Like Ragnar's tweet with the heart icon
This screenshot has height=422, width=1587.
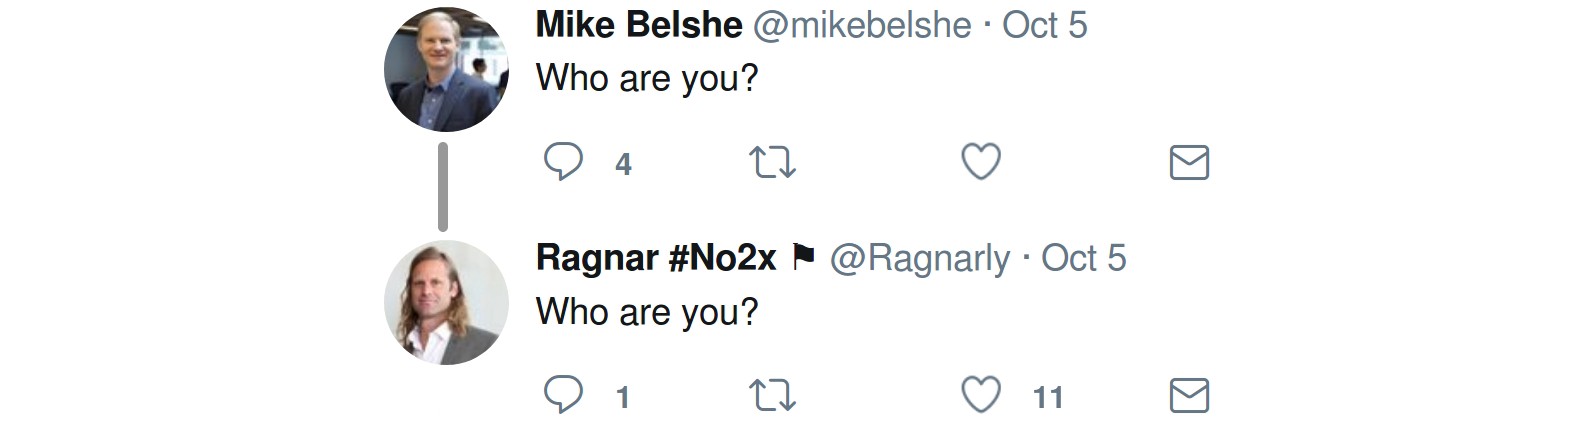[x=980, y=395]
